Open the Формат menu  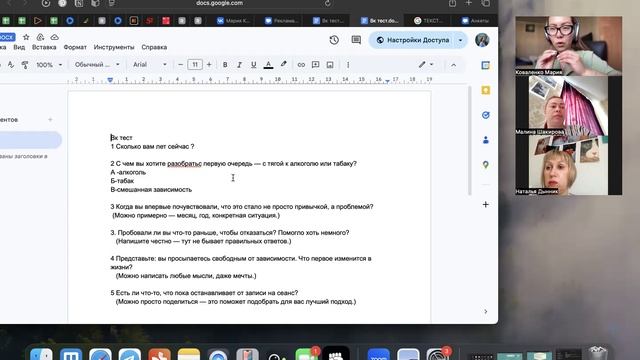pyautogui.click(x=75, y=47)
